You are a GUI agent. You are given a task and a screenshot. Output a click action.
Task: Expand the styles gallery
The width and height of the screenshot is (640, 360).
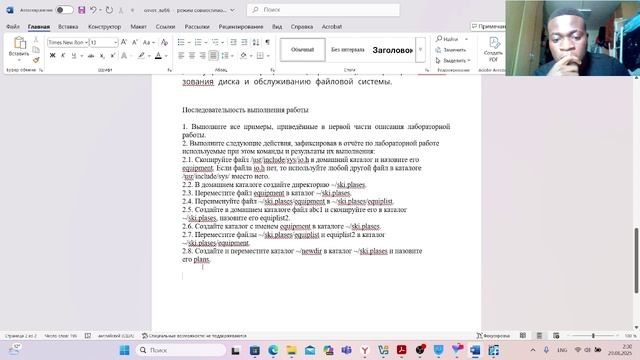[x=420, y=50]
